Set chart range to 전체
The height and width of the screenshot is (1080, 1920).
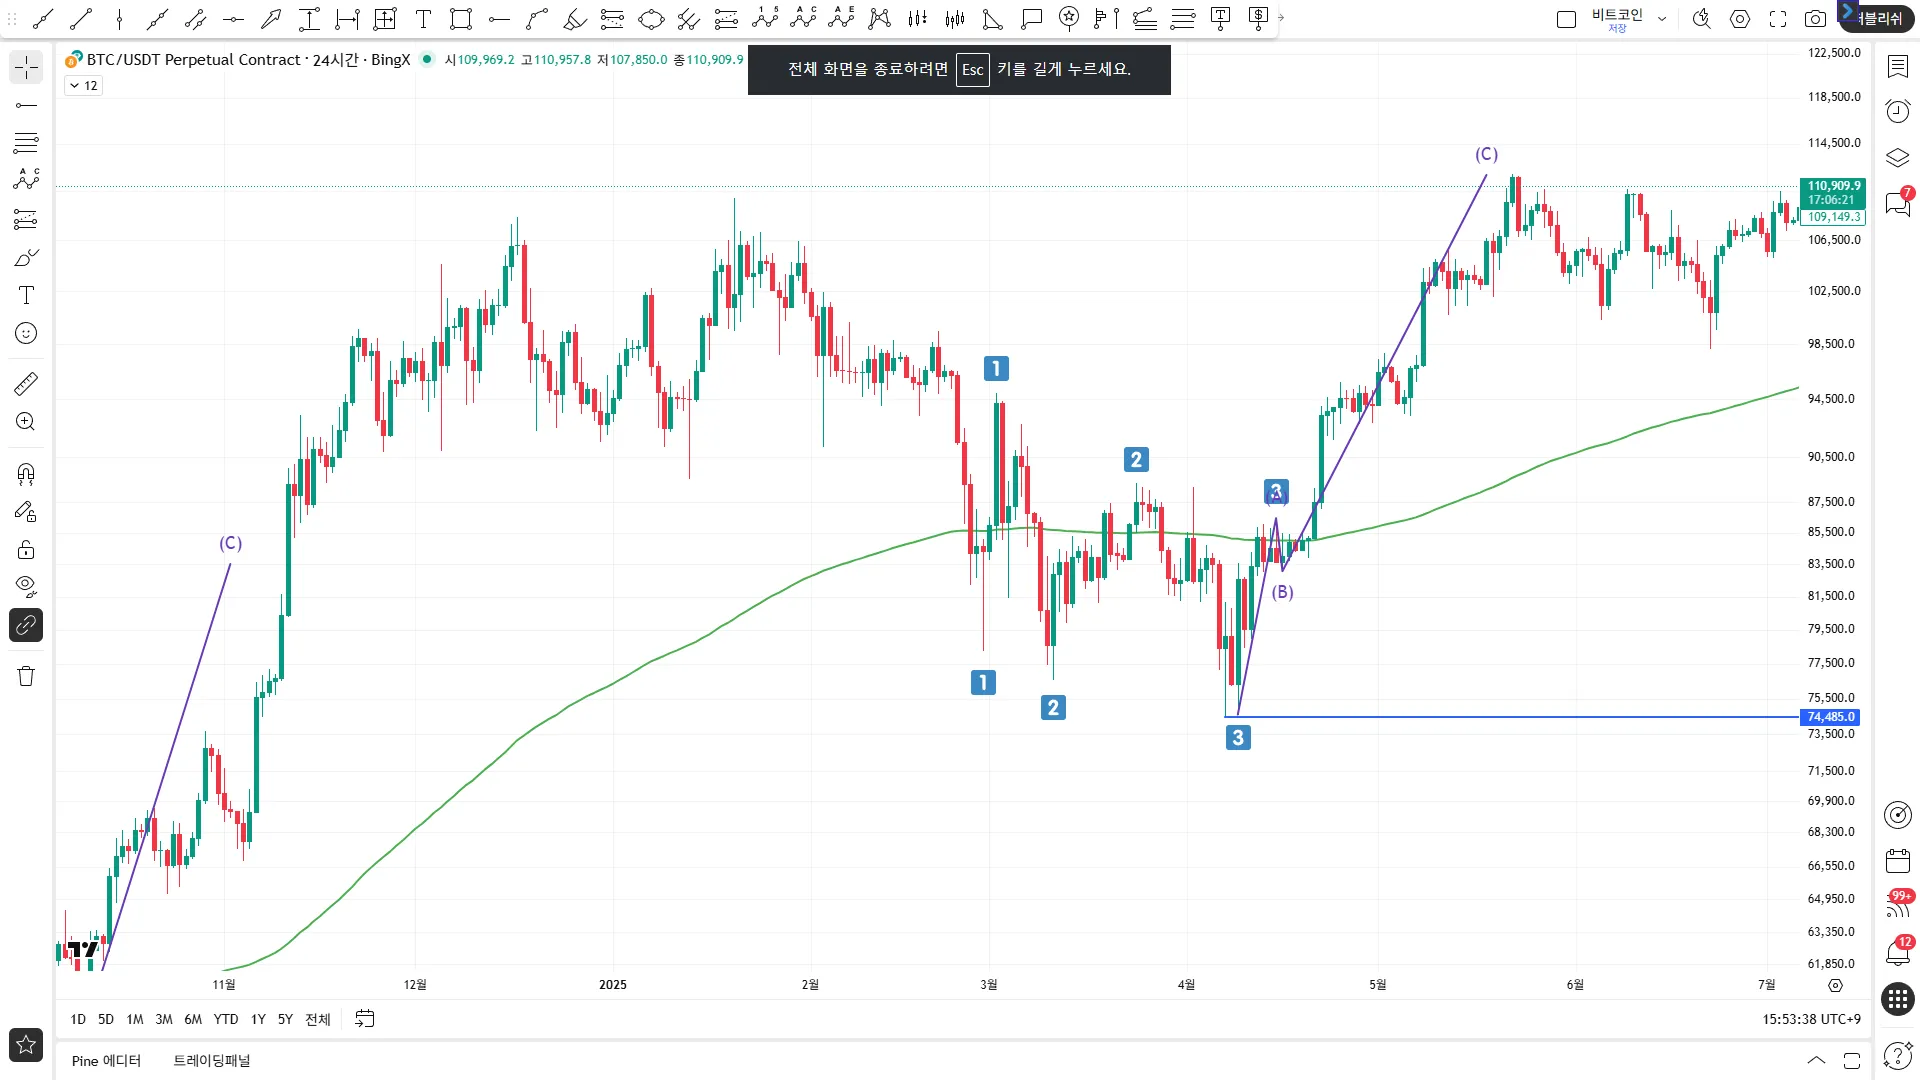tap(317, 1019)
